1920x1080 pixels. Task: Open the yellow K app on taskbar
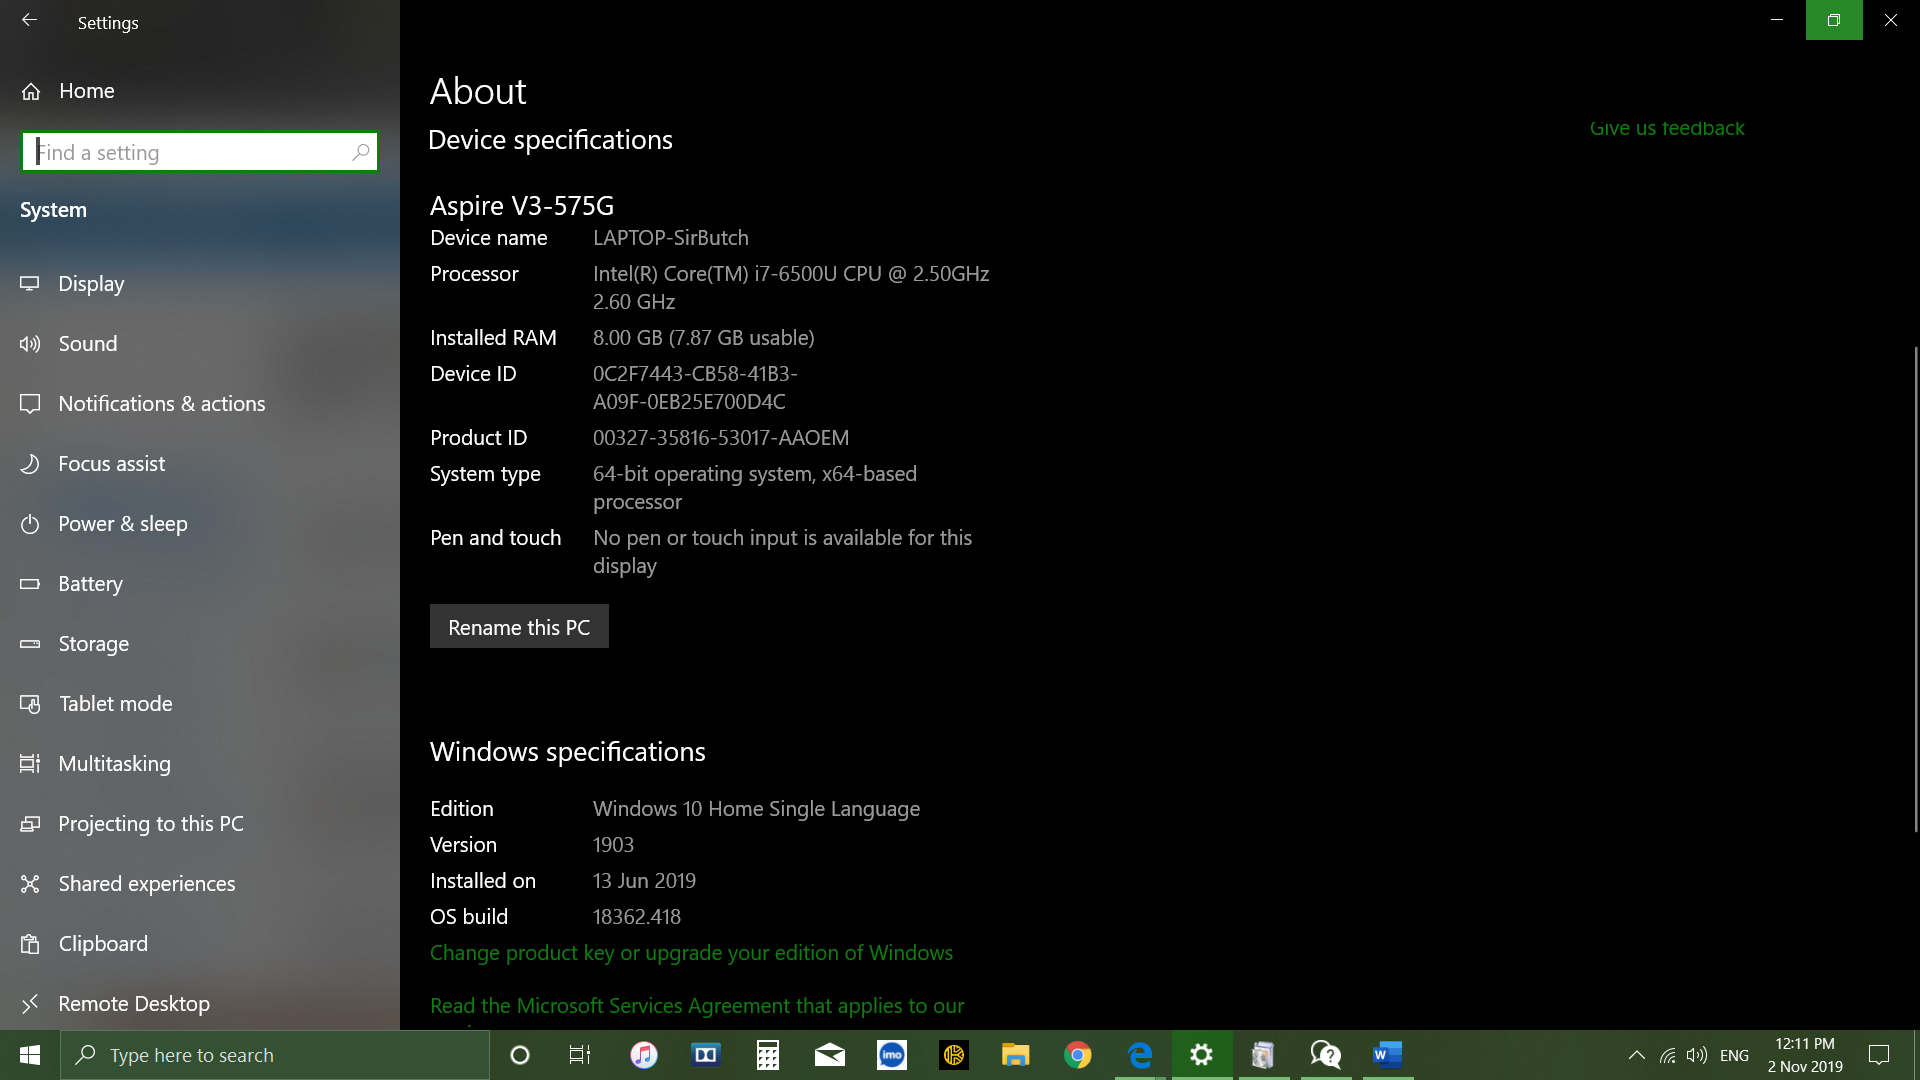(954, 1055)
